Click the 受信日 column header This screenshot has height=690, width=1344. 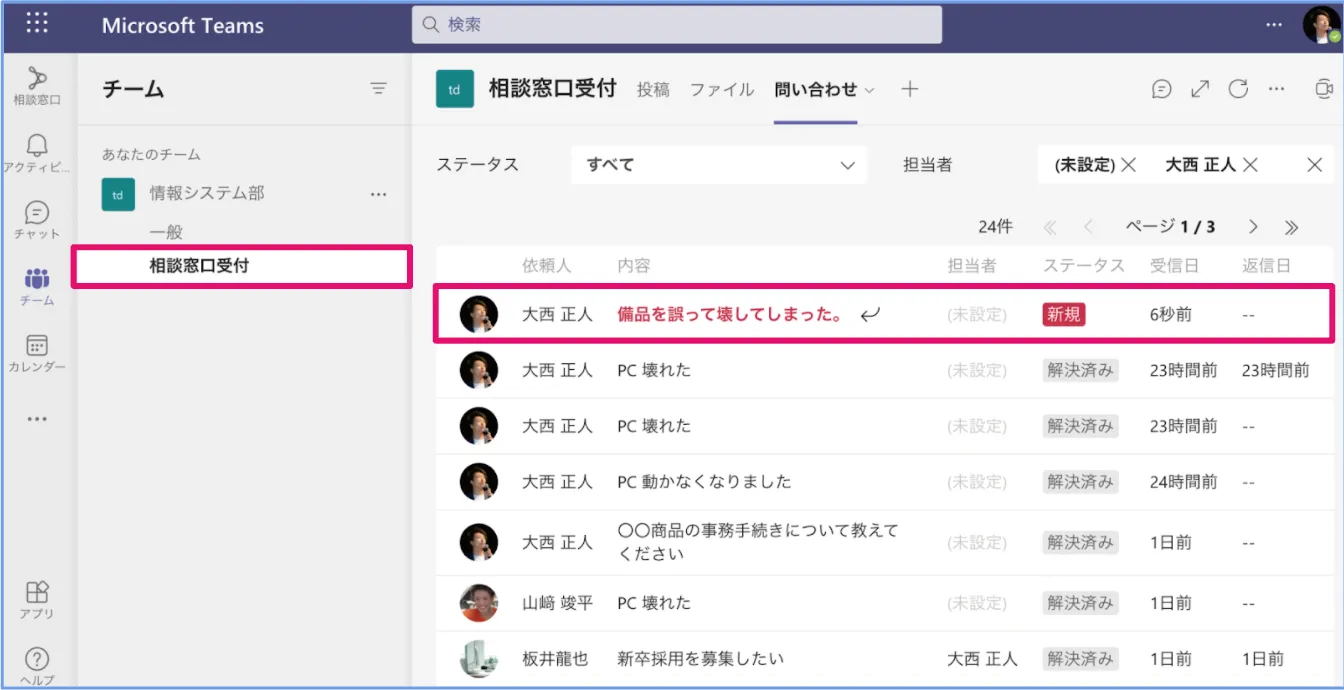pos(1174,266)
